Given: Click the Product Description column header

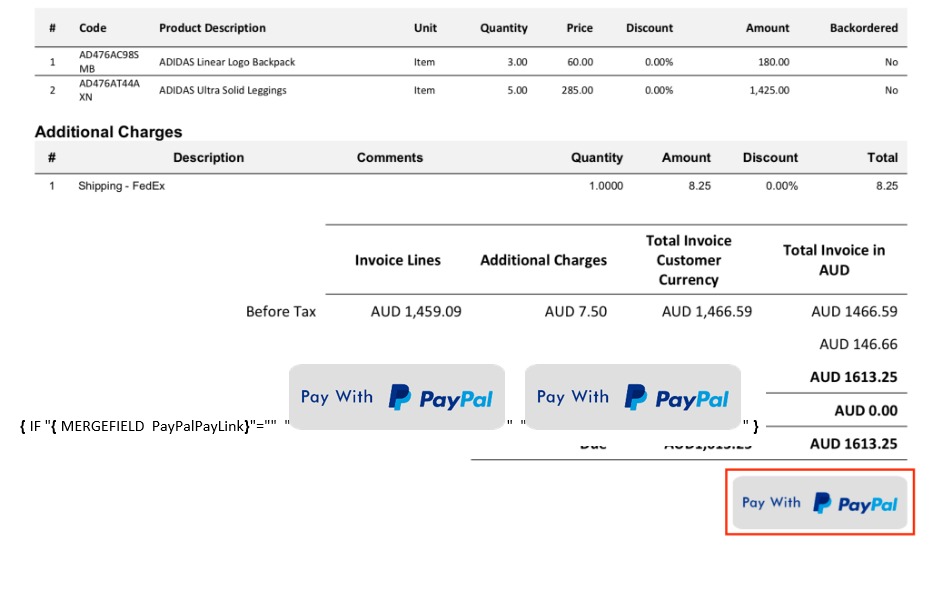Looking at the screenshot, I should pos(212,28).
